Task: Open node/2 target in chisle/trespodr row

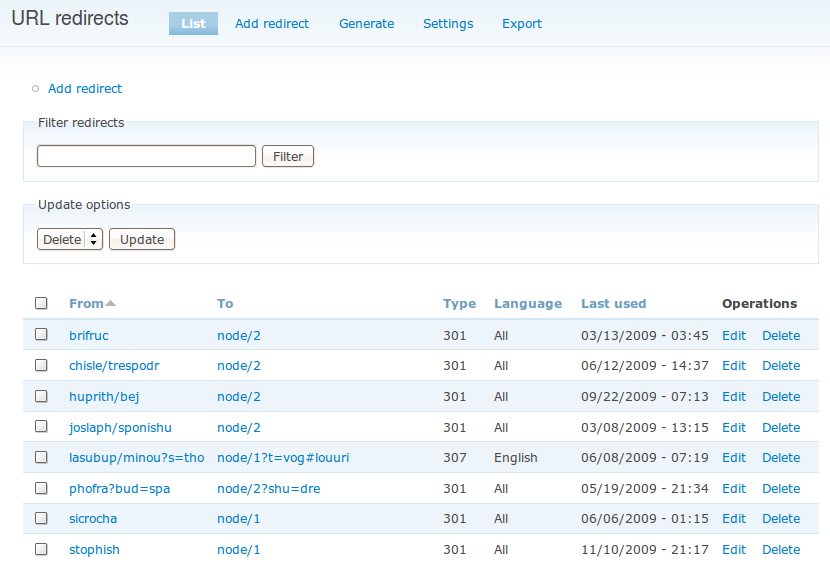Action: [x=239, y=366]
